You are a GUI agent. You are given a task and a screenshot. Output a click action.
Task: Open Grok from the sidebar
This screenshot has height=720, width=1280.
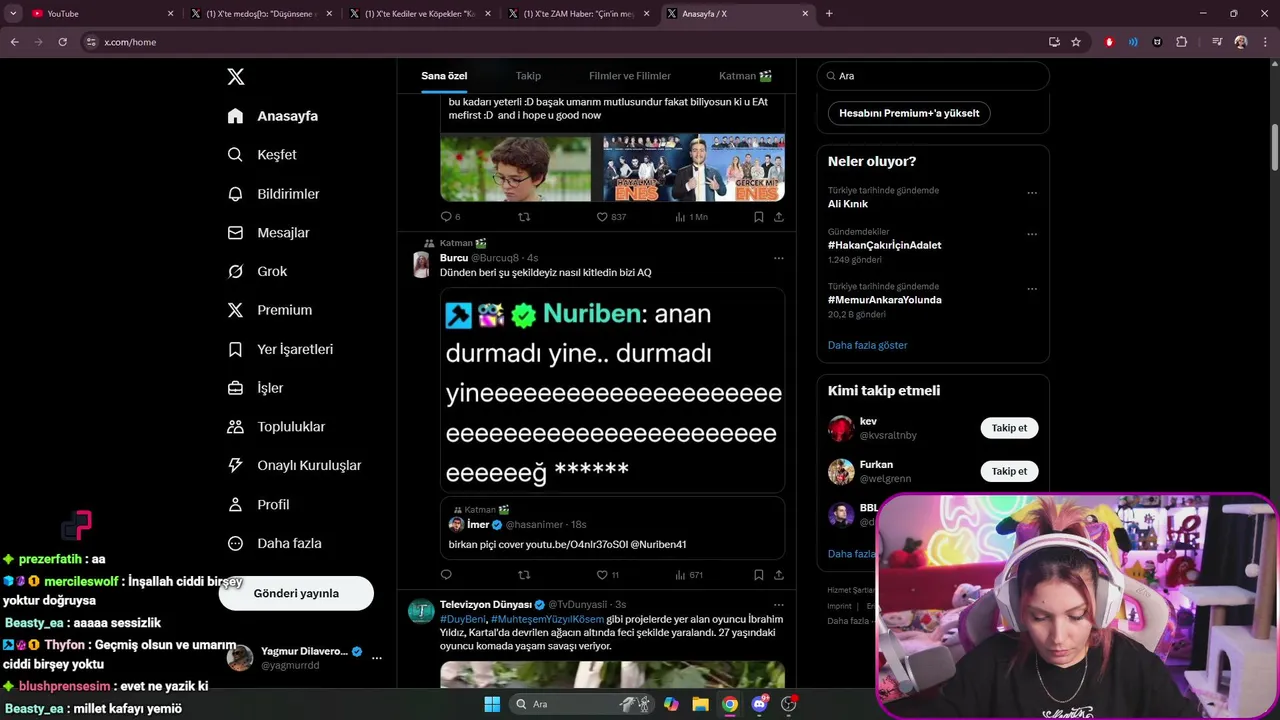click(257, 272)
